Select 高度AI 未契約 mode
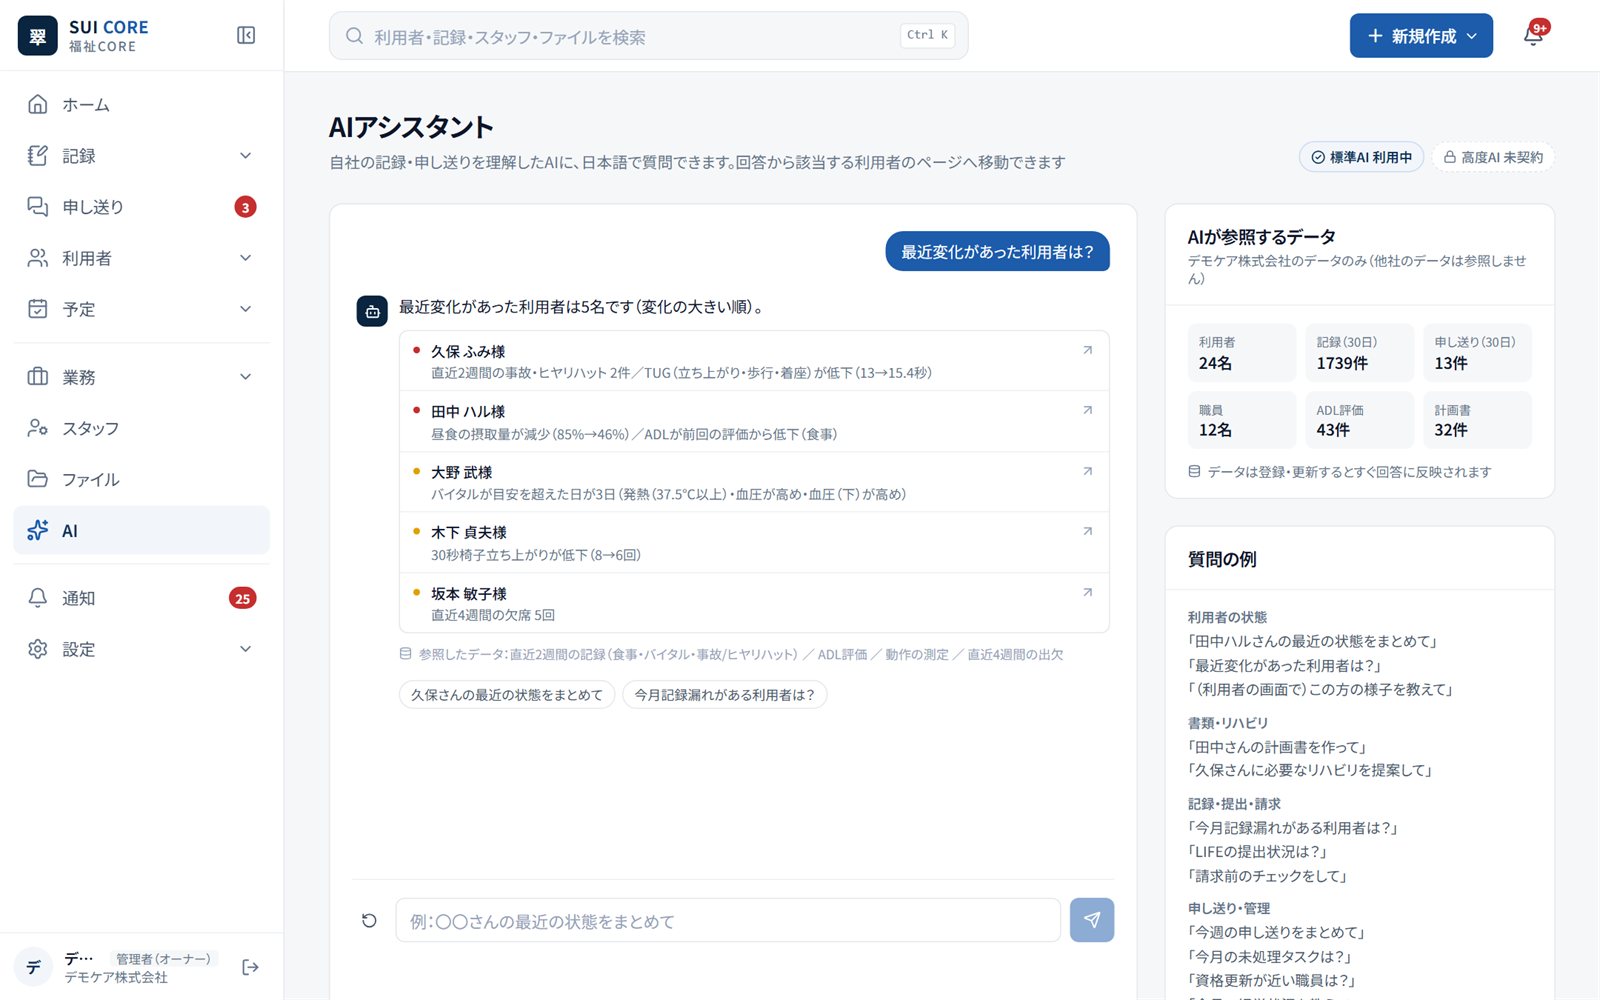Image resolution: width=1600 pixels, height=1000 pixels. pyautogui.click(x=1493, y=157)
